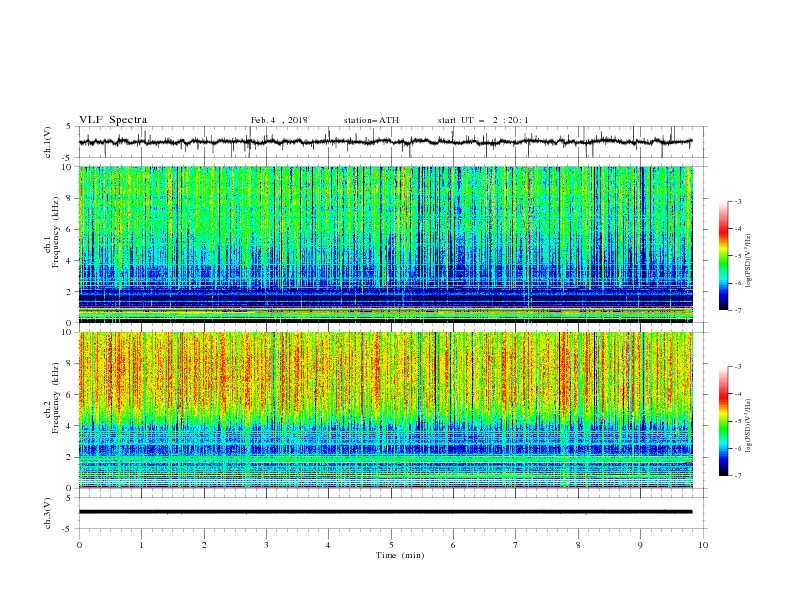Image resolution: width=792 pixels, height=612 pixels.
Task: Select the "start UT = 2:20:1" text
Action: coord(483,120)
